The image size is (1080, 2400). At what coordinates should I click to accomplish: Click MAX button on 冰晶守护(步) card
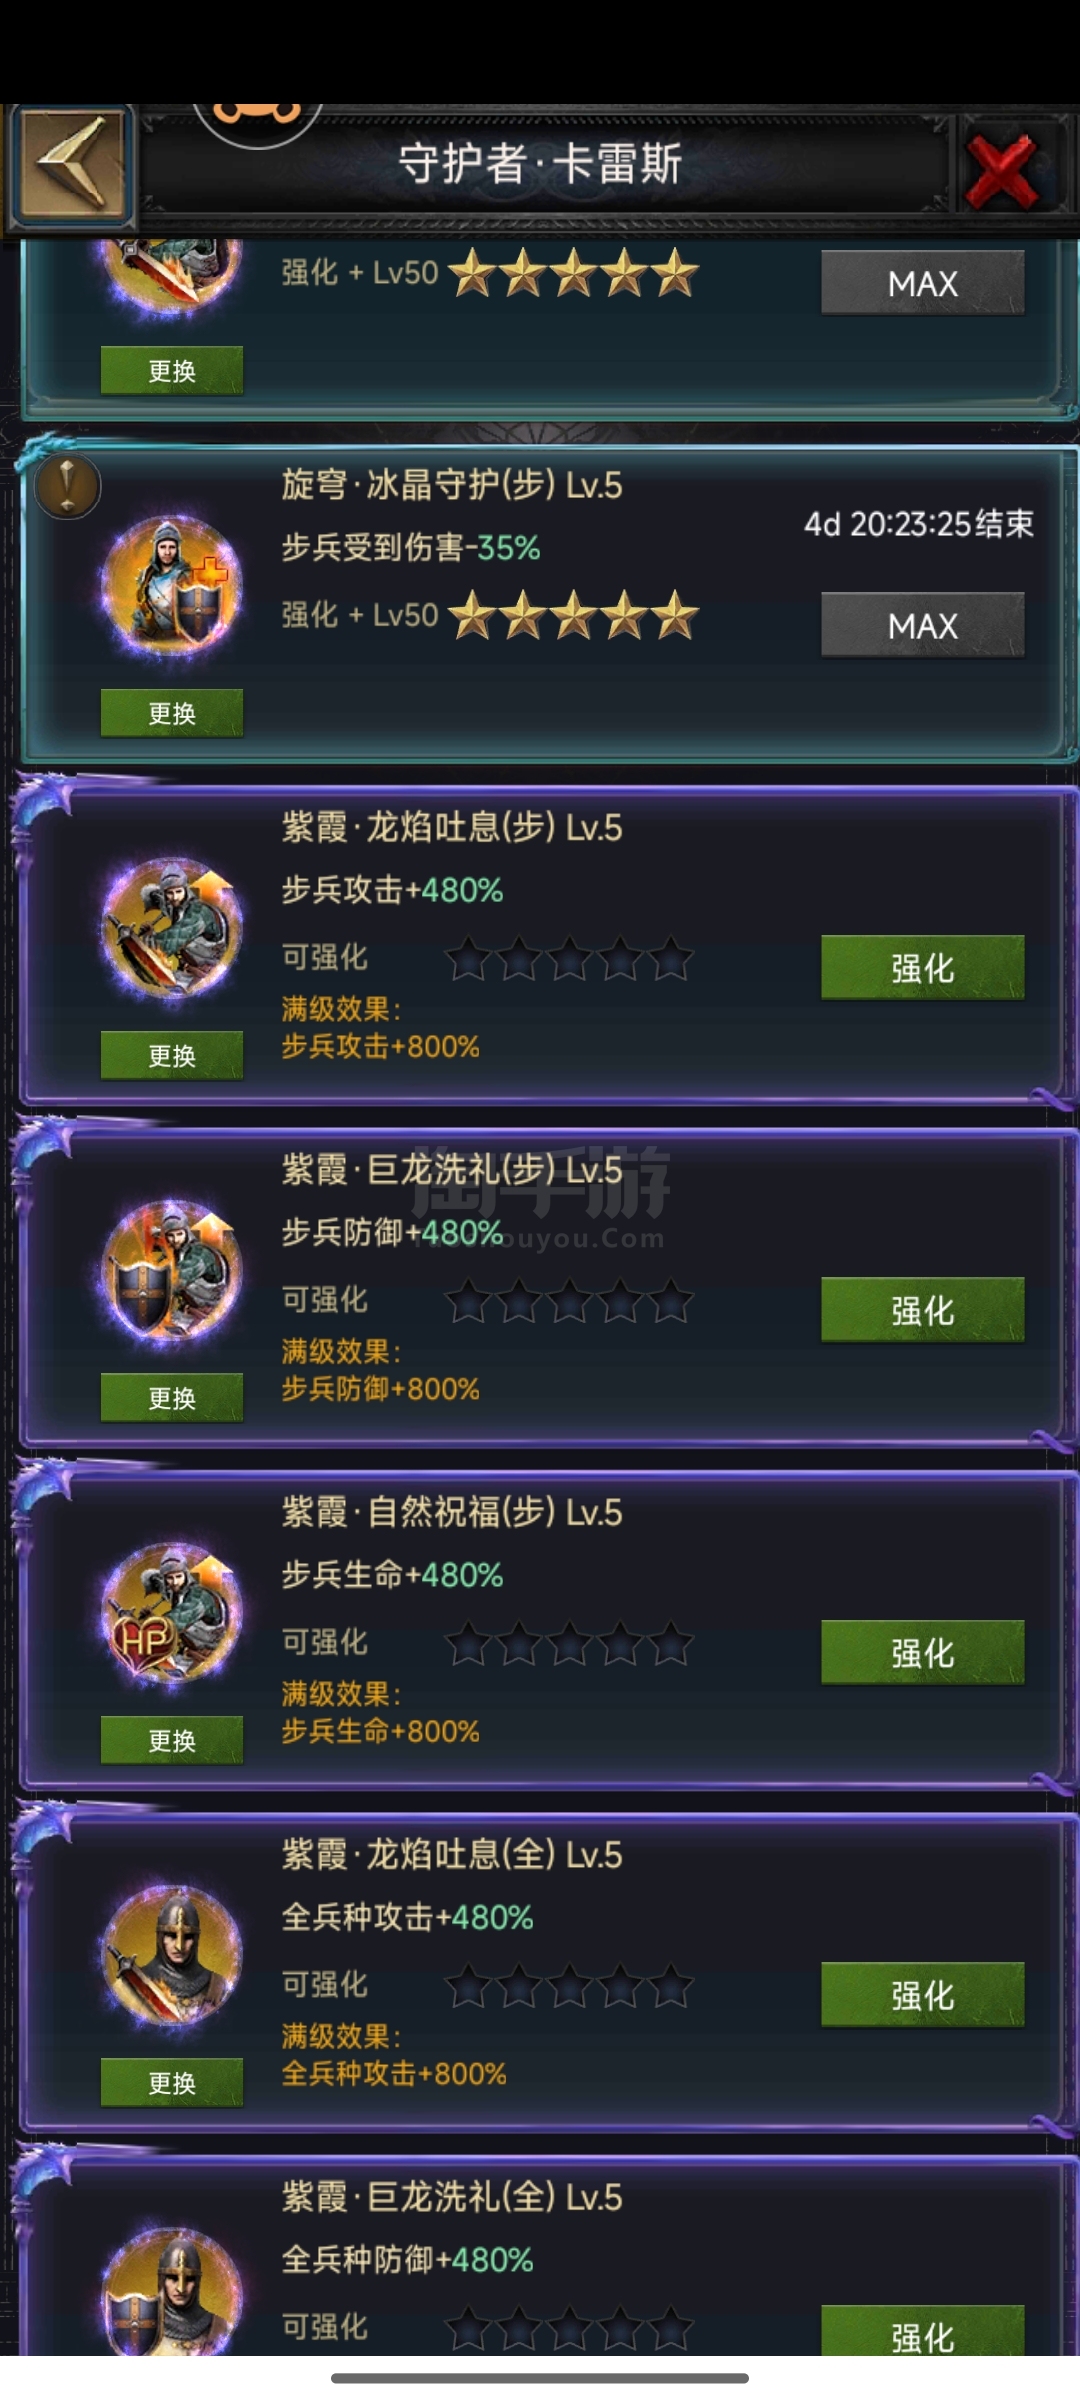click(923, 625)
